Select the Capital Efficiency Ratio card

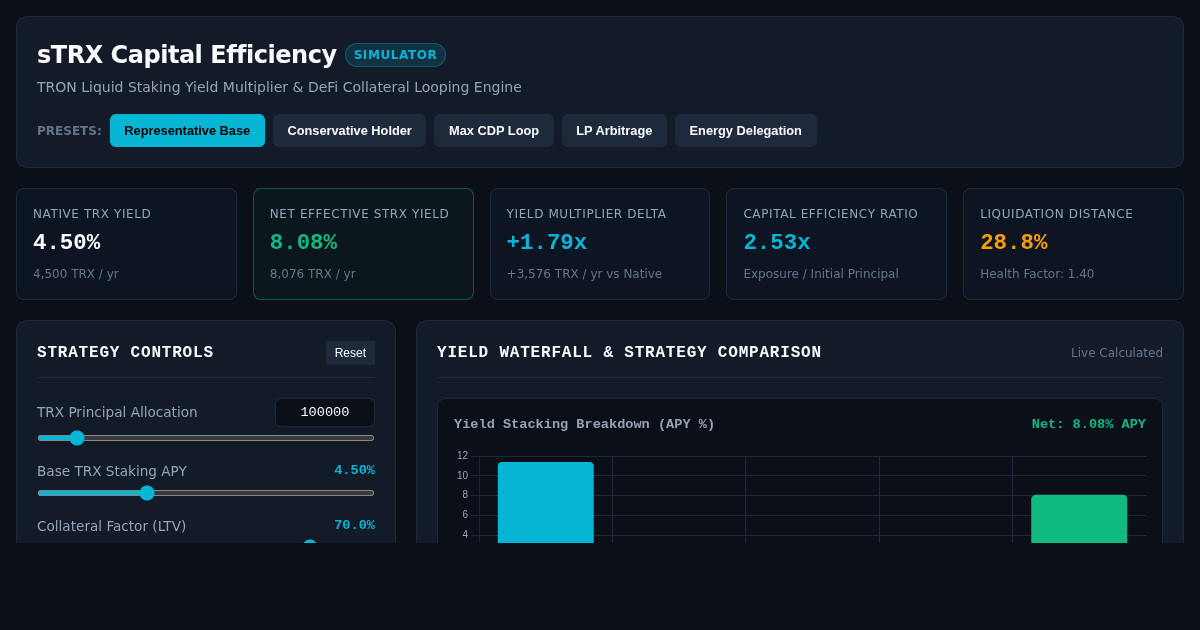837,244
